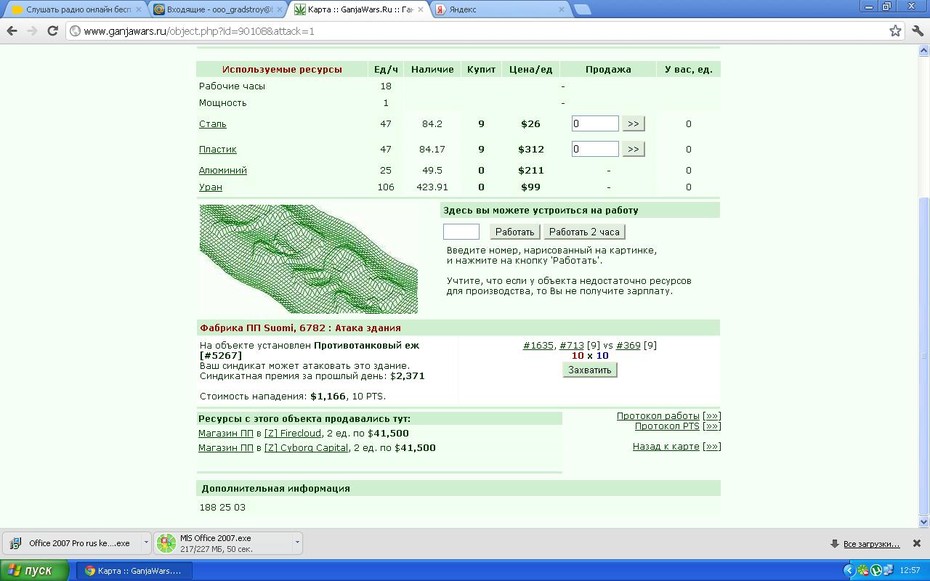Focus the captcha number input field
Viewport: 930px width, 581px height.
pyautogui.click(x=461, y=232)
